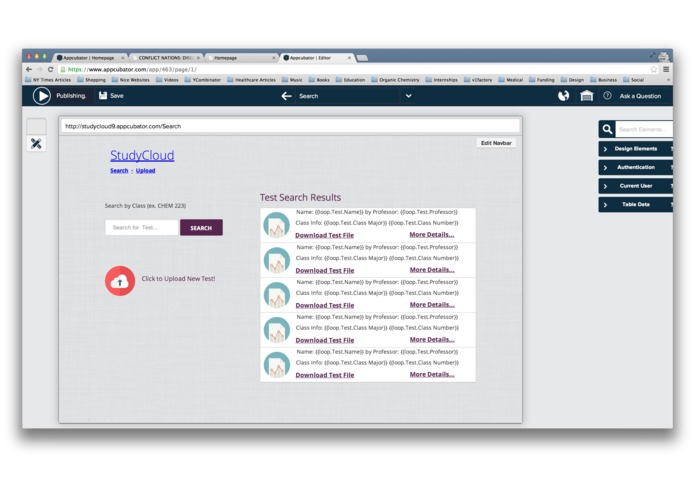Click the Edit Navbar button
The image size is (695, 494).
tap(496, 143)
